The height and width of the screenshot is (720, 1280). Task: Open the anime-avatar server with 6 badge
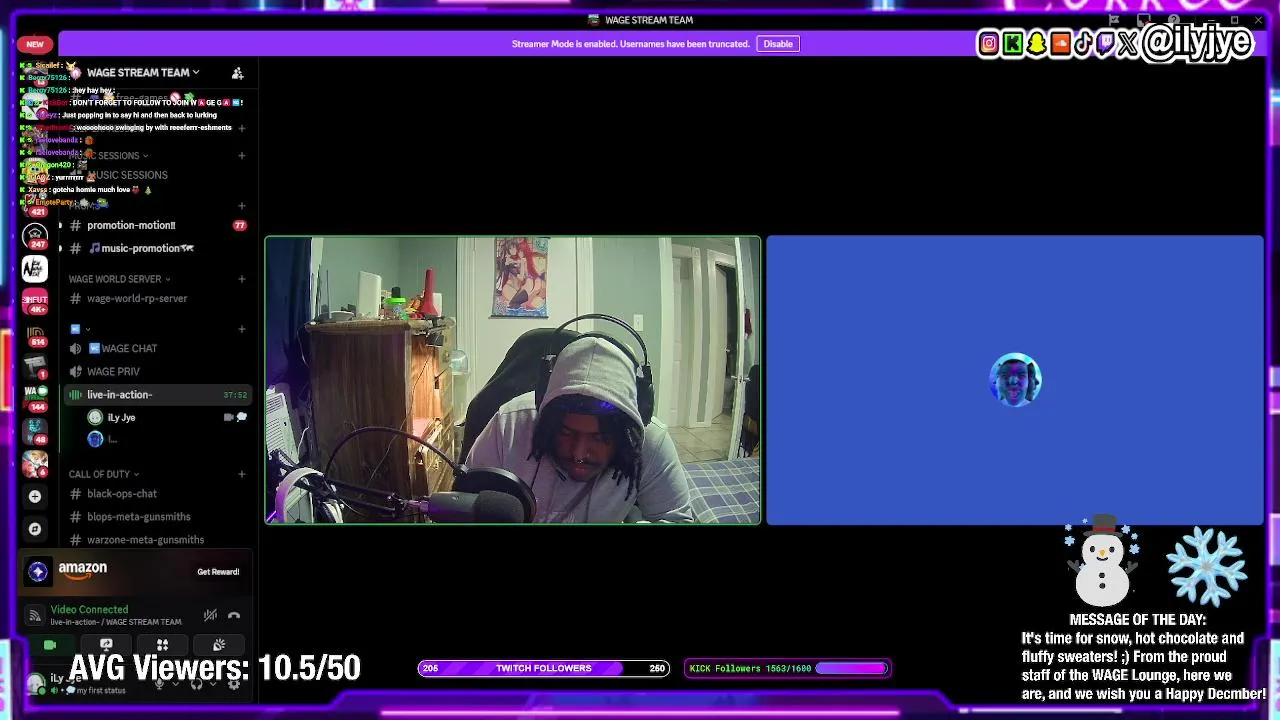pos(35,464)
